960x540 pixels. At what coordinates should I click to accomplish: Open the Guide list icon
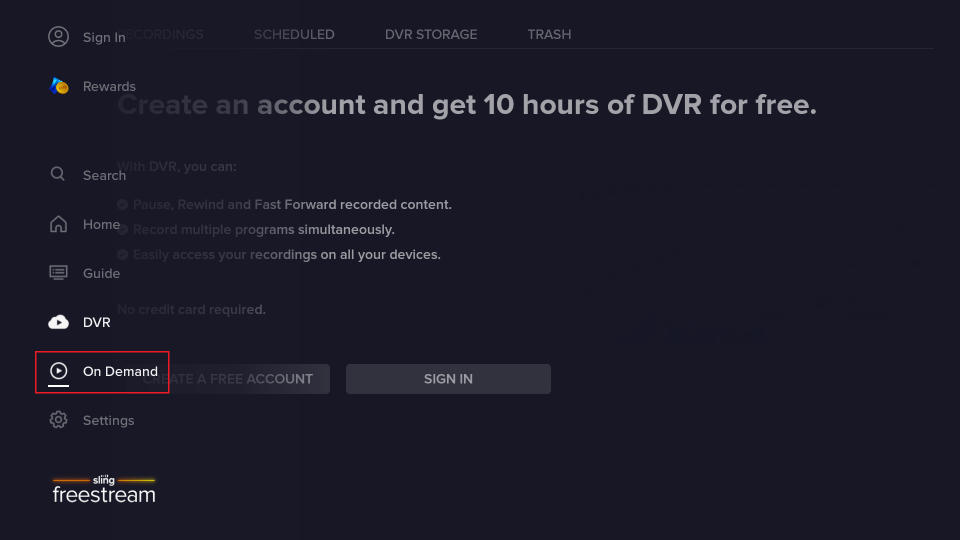58,272
